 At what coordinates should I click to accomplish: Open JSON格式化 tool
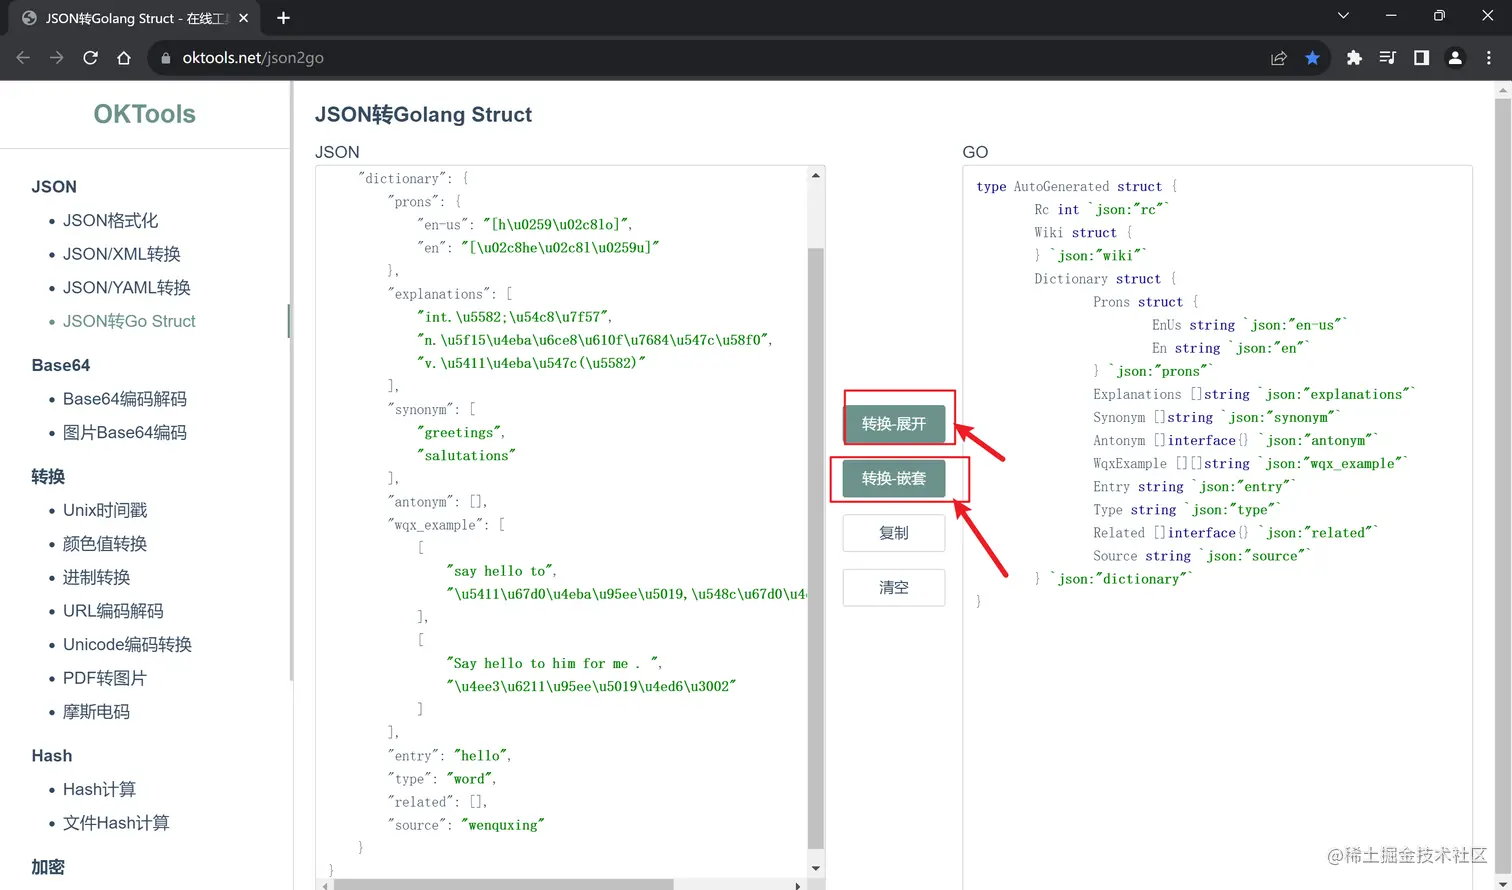pyautogui.click(x=110, y=220)
